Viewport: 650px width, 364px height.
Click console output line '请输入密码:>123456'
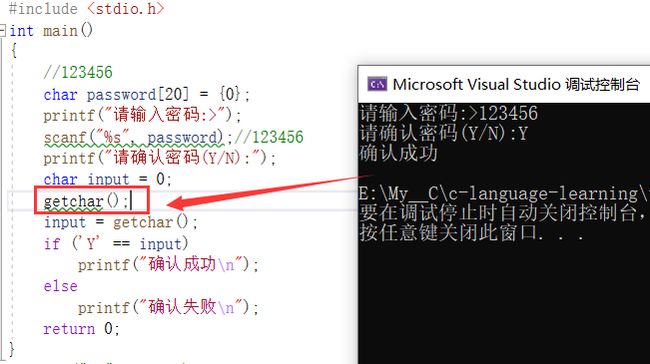(x=449, y=113)
